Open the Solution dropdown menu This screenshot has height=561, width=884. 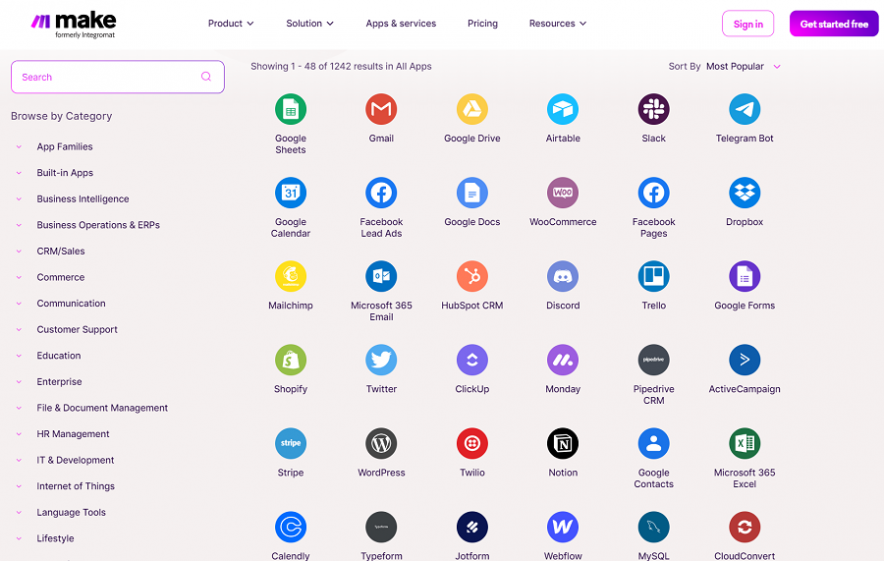point(310,23)
